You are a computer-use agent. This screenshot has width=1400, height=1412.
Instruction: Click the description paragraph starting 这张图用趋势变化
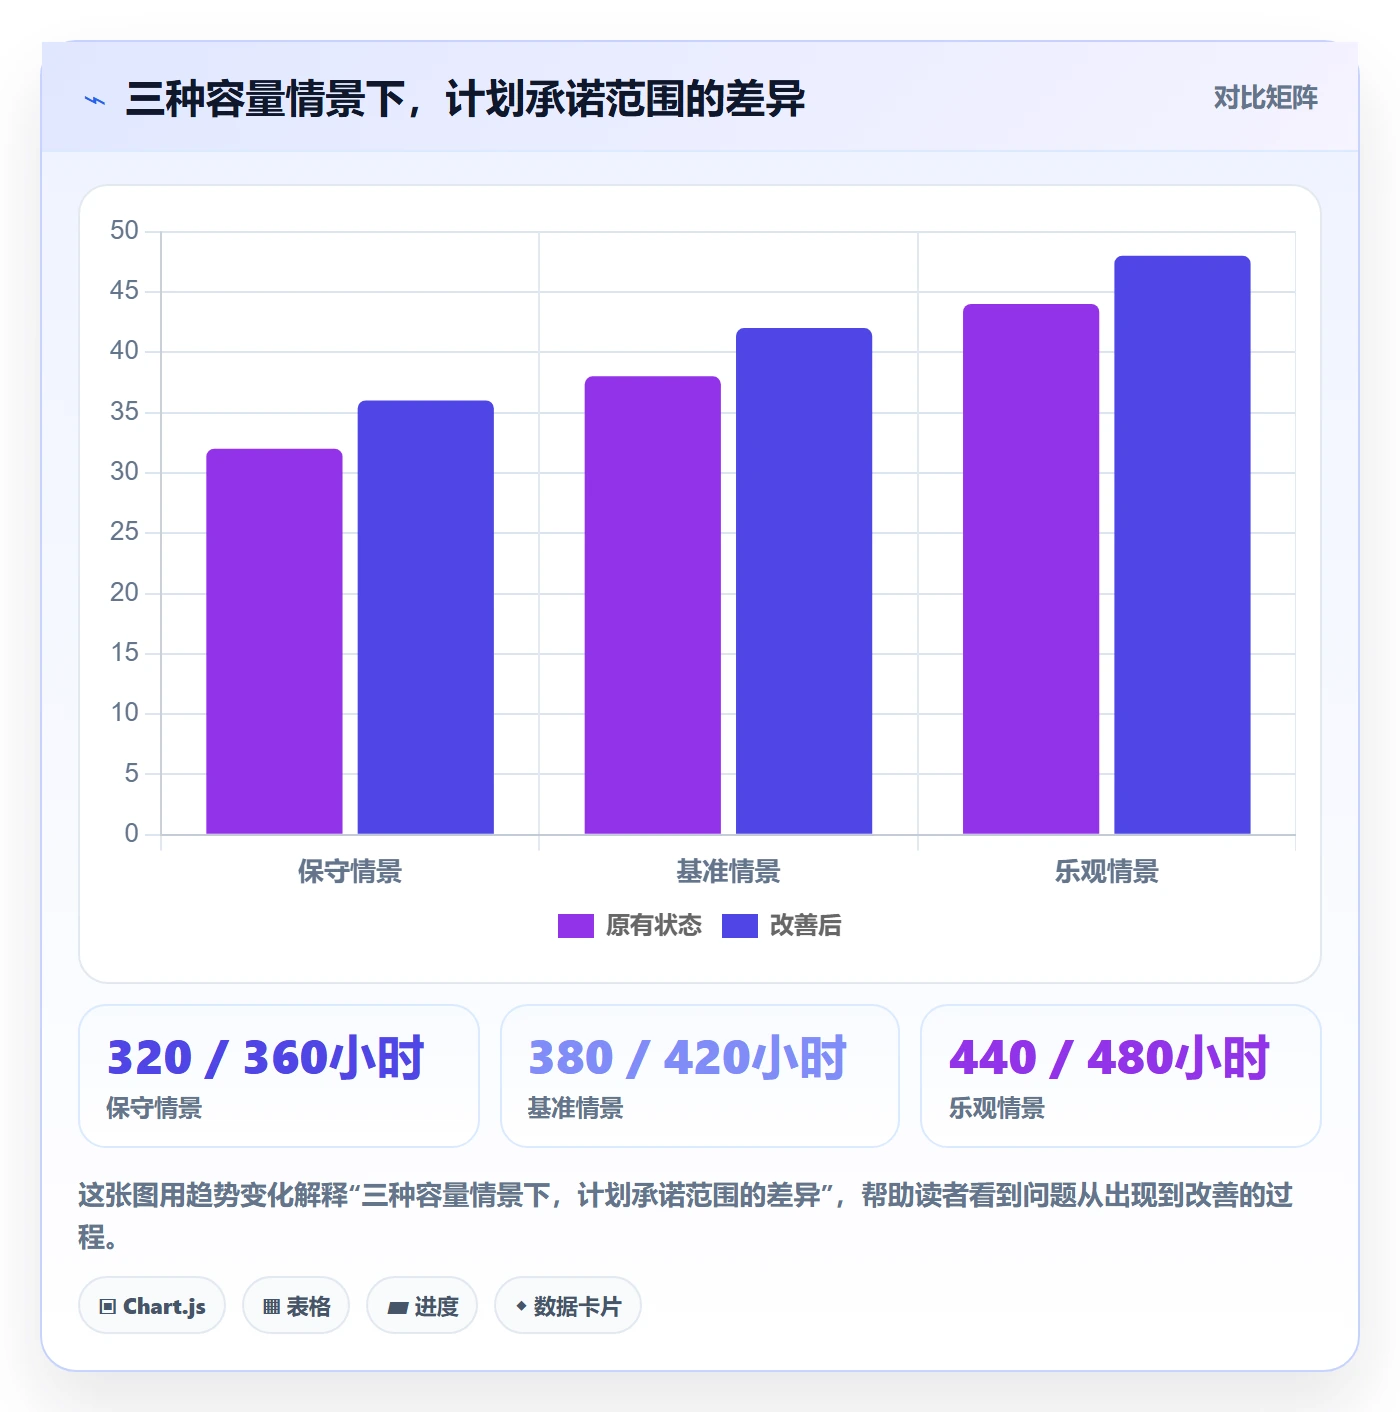tap(686, 1215)
